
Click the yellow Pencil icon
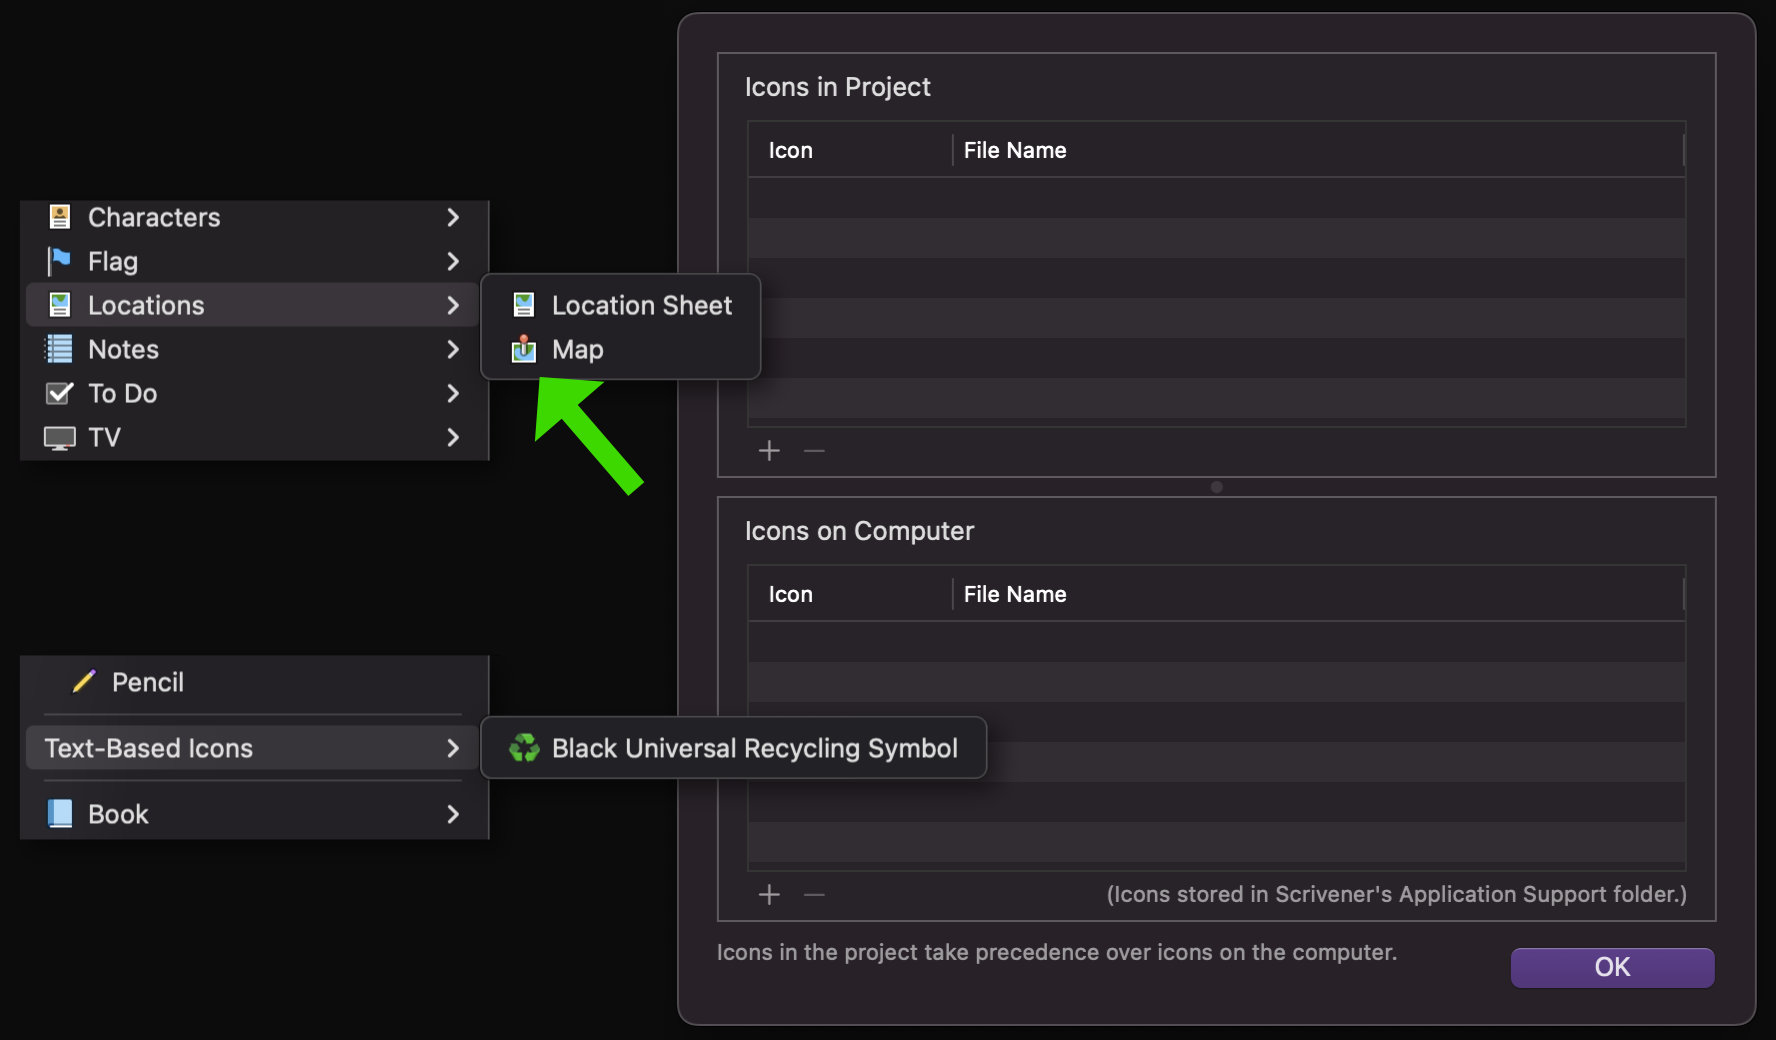[x=84, y=682]
